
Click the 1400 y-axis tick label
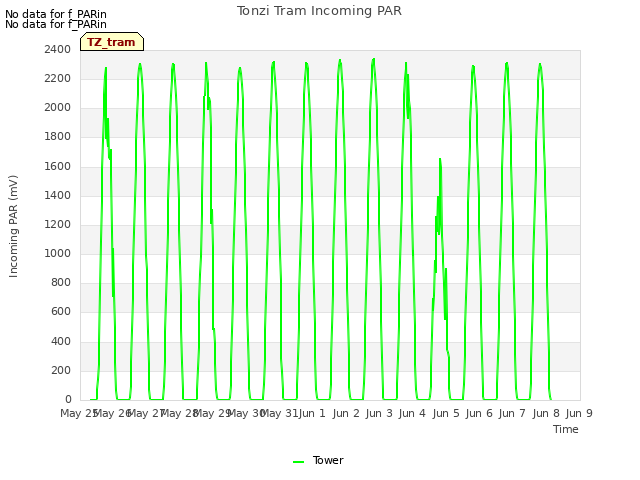click(x=58, y=196)
